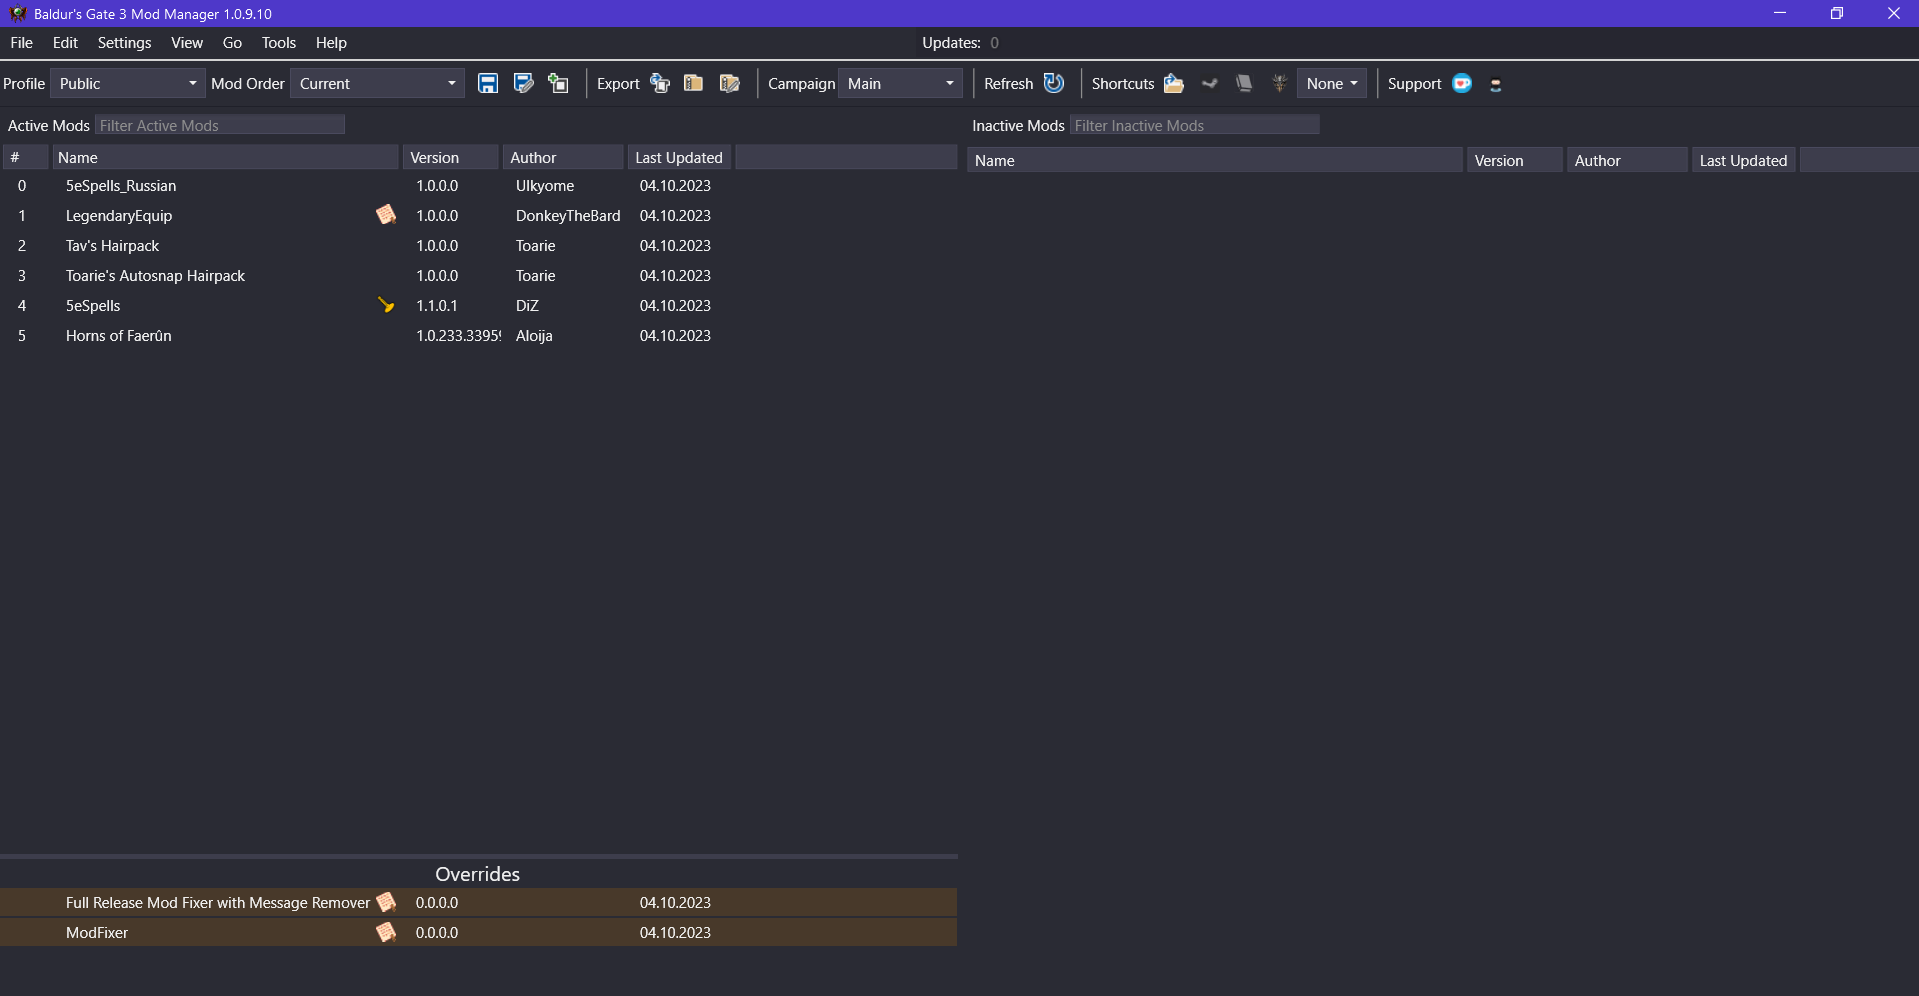This screenshot has width=1919, height=996.
Task: Click the blue circular Refresh icon
Action: tap(1054, 84)
